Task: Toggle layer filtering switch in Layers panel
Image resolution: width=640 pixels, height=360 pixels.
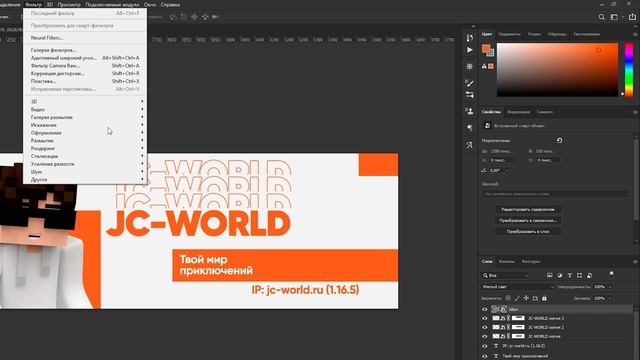Action: (x=611, y=273)
